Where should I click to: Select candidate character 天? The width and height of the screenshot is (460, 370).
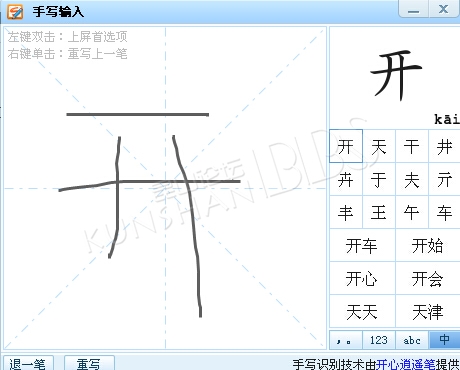(x=379, y=146)
